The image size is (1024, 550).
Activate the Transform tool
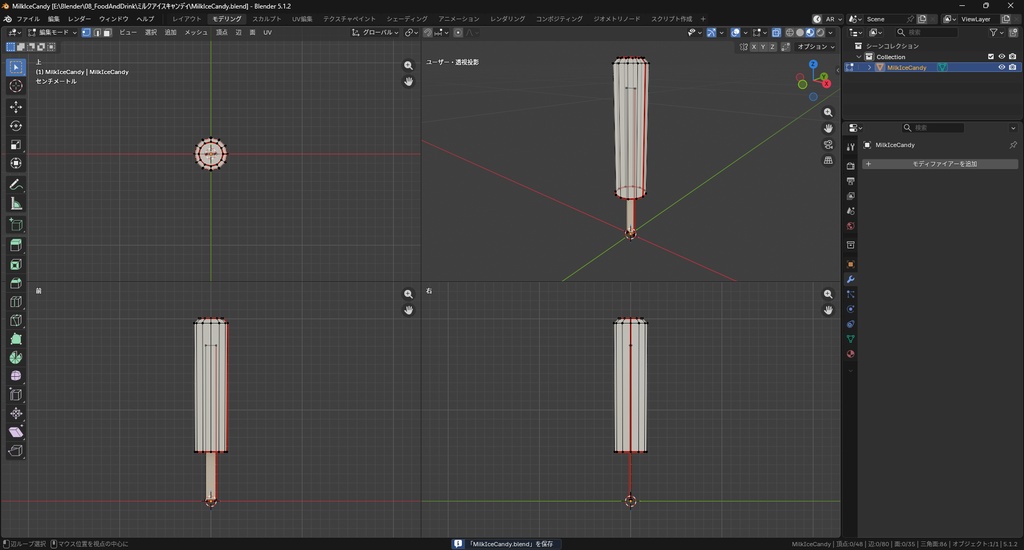coord(16,163)
